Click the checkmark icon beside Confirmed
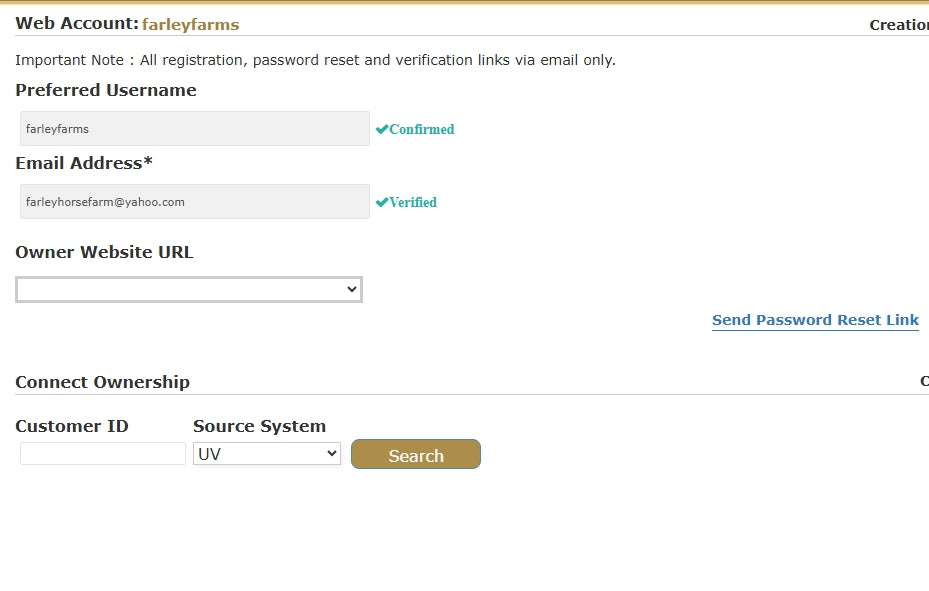This screenshot has height=591, width=929. point(381,129)
